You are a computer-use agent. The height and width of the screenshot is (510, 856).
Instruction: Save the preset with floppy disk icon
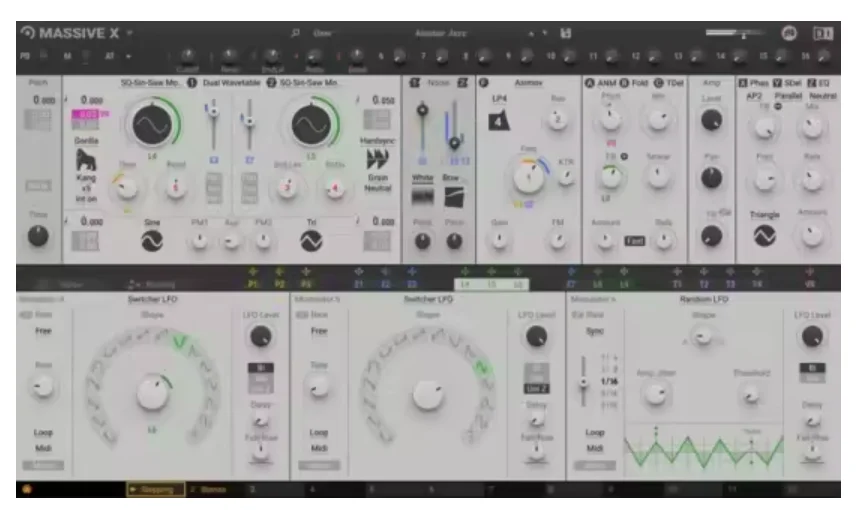click(x=566, y=33)
